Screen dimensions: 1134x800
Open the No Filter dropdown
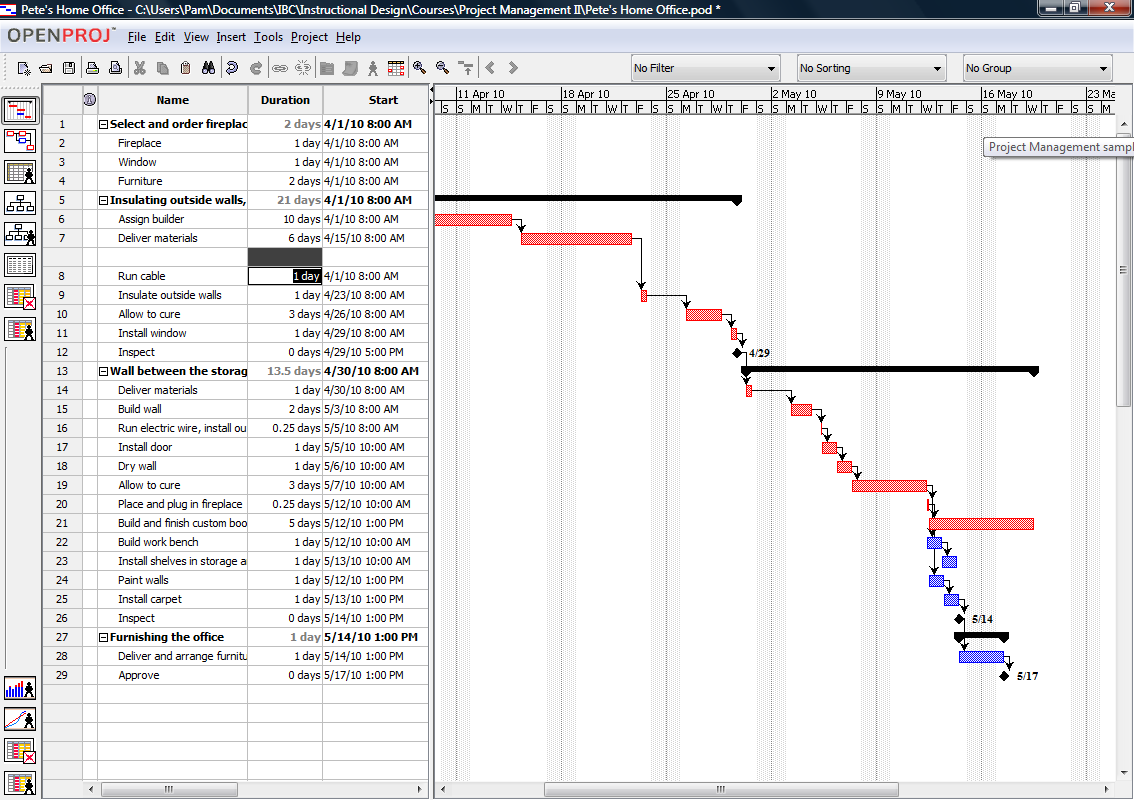pyautogui.click(x=705, y=68)
